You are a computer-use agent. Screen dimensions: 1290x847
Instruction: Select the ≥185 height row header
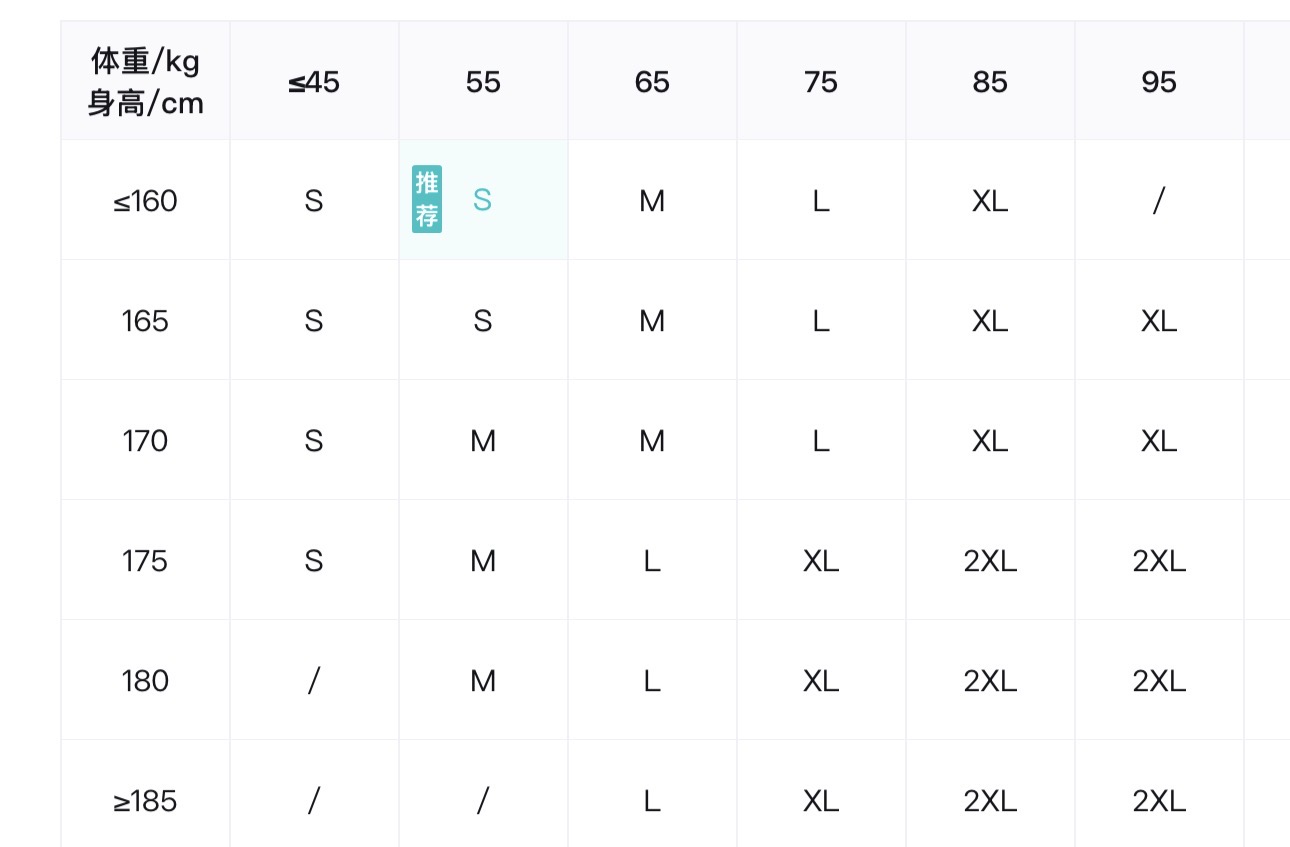146,801
